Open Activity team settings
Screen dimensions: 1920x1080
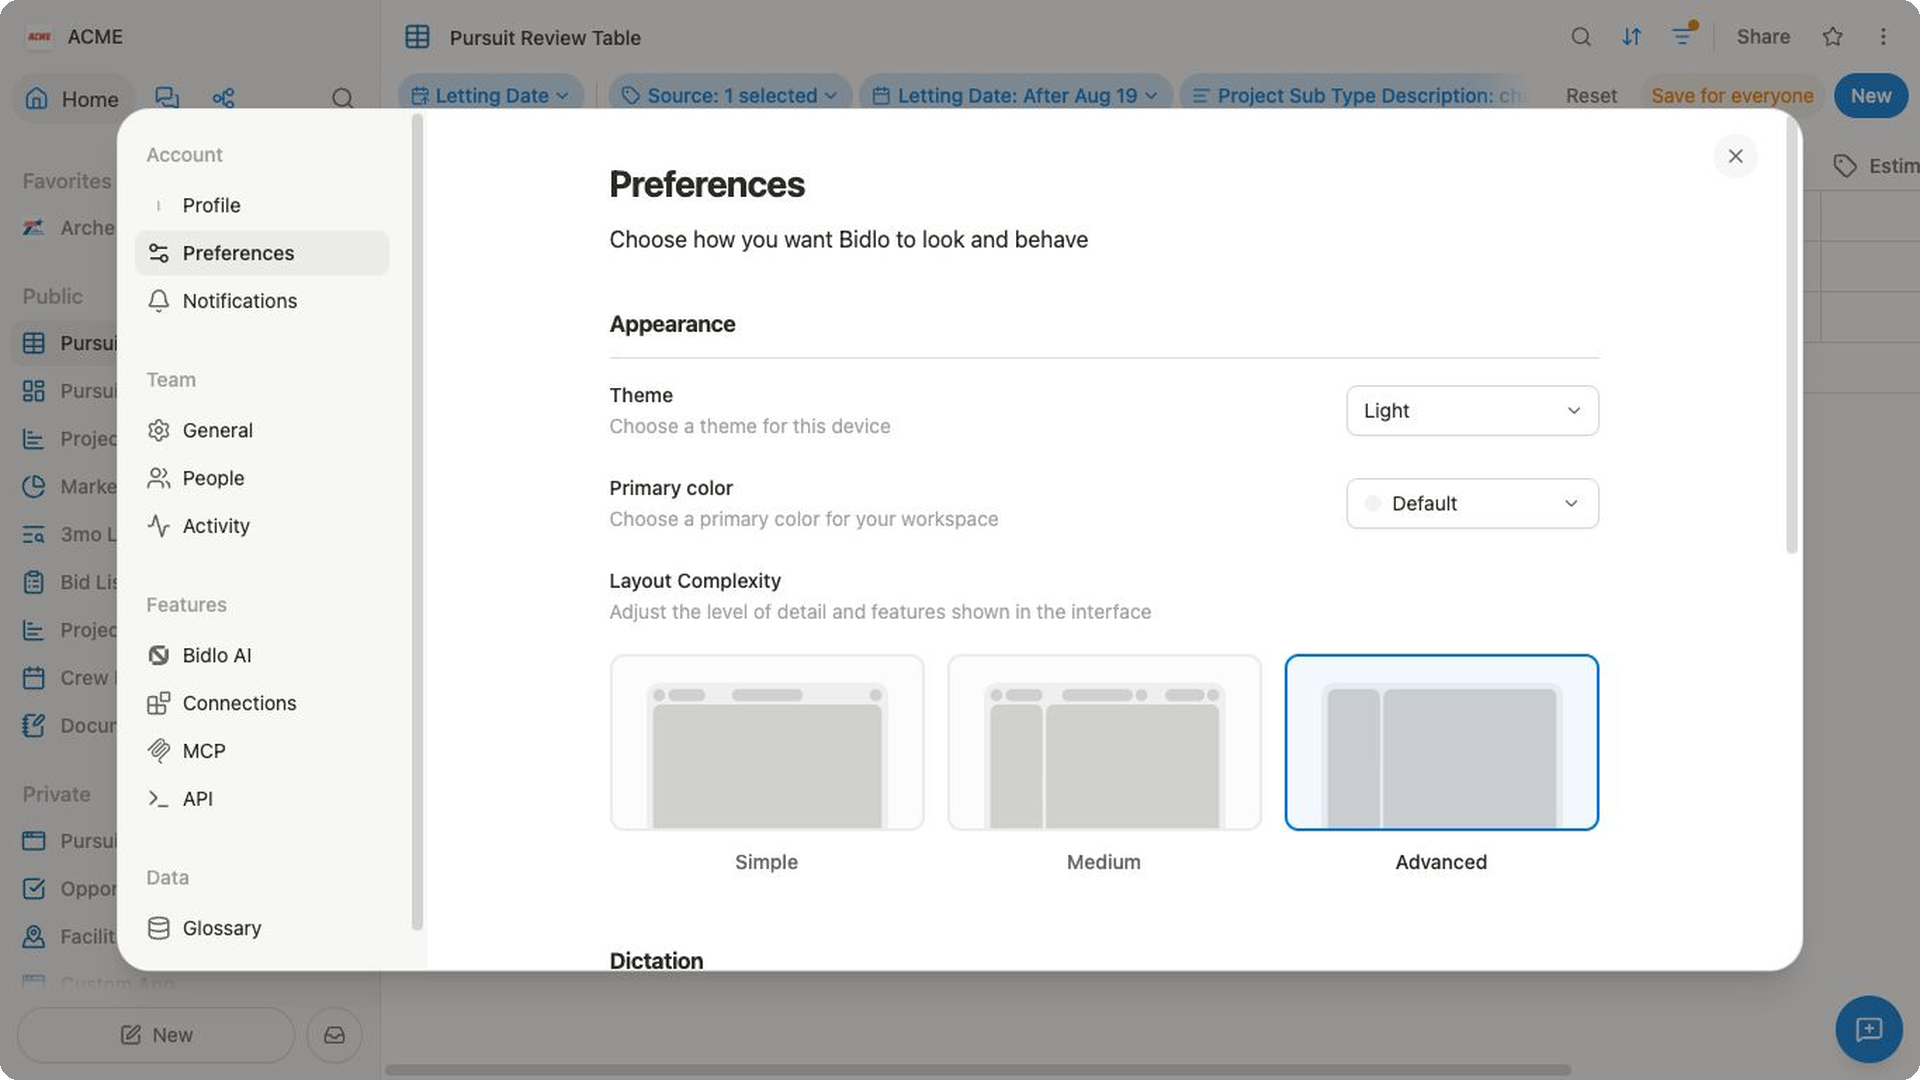pos(261,526)
